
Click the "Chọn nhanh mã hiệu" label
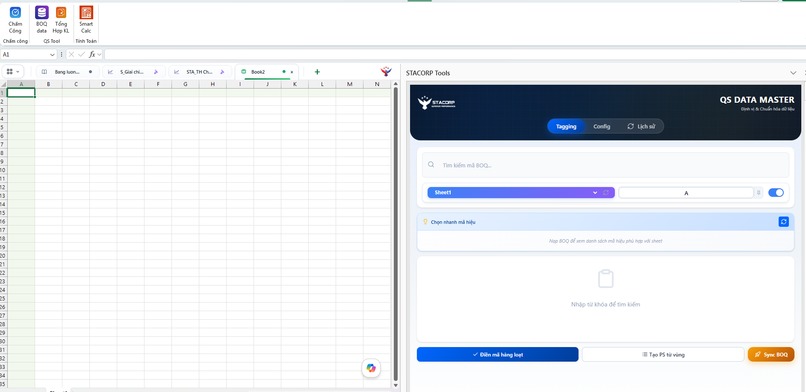tap(453, 222)
